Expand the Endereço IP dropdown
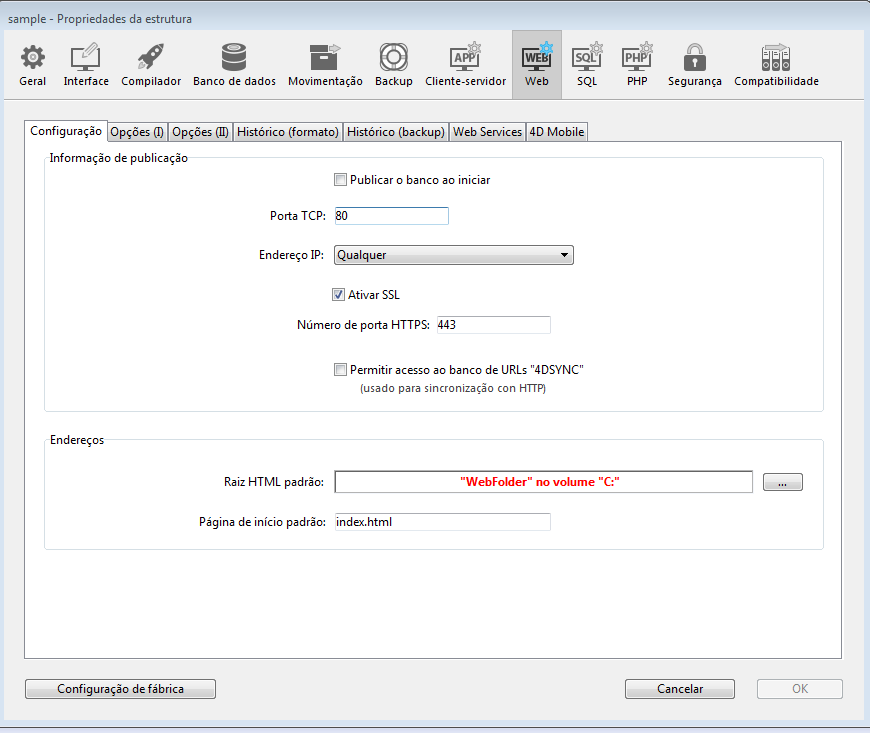Screen dimensions: 870x733 453,255
